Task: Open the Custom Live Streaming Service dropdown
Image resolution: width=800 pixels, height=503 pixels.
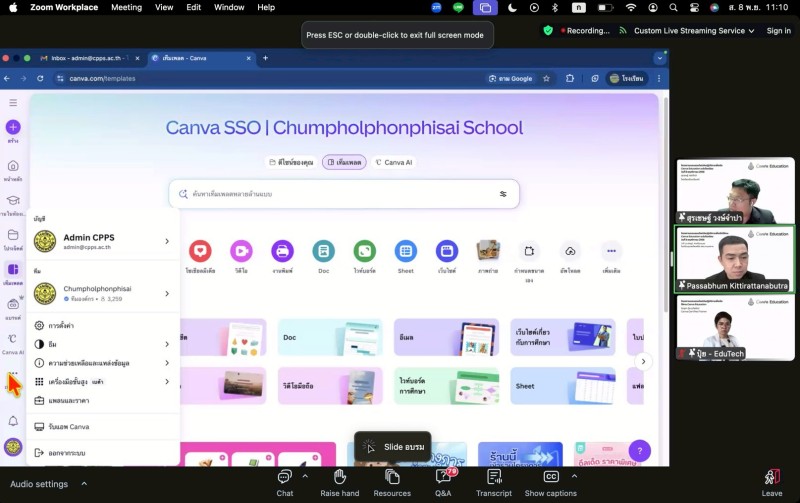Action: tap(695, 31)
